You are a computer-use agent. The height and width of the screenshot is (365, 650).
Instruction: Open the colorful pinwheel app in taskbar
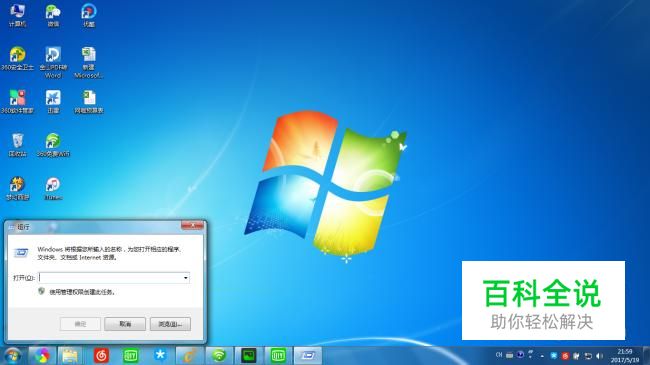42,355
